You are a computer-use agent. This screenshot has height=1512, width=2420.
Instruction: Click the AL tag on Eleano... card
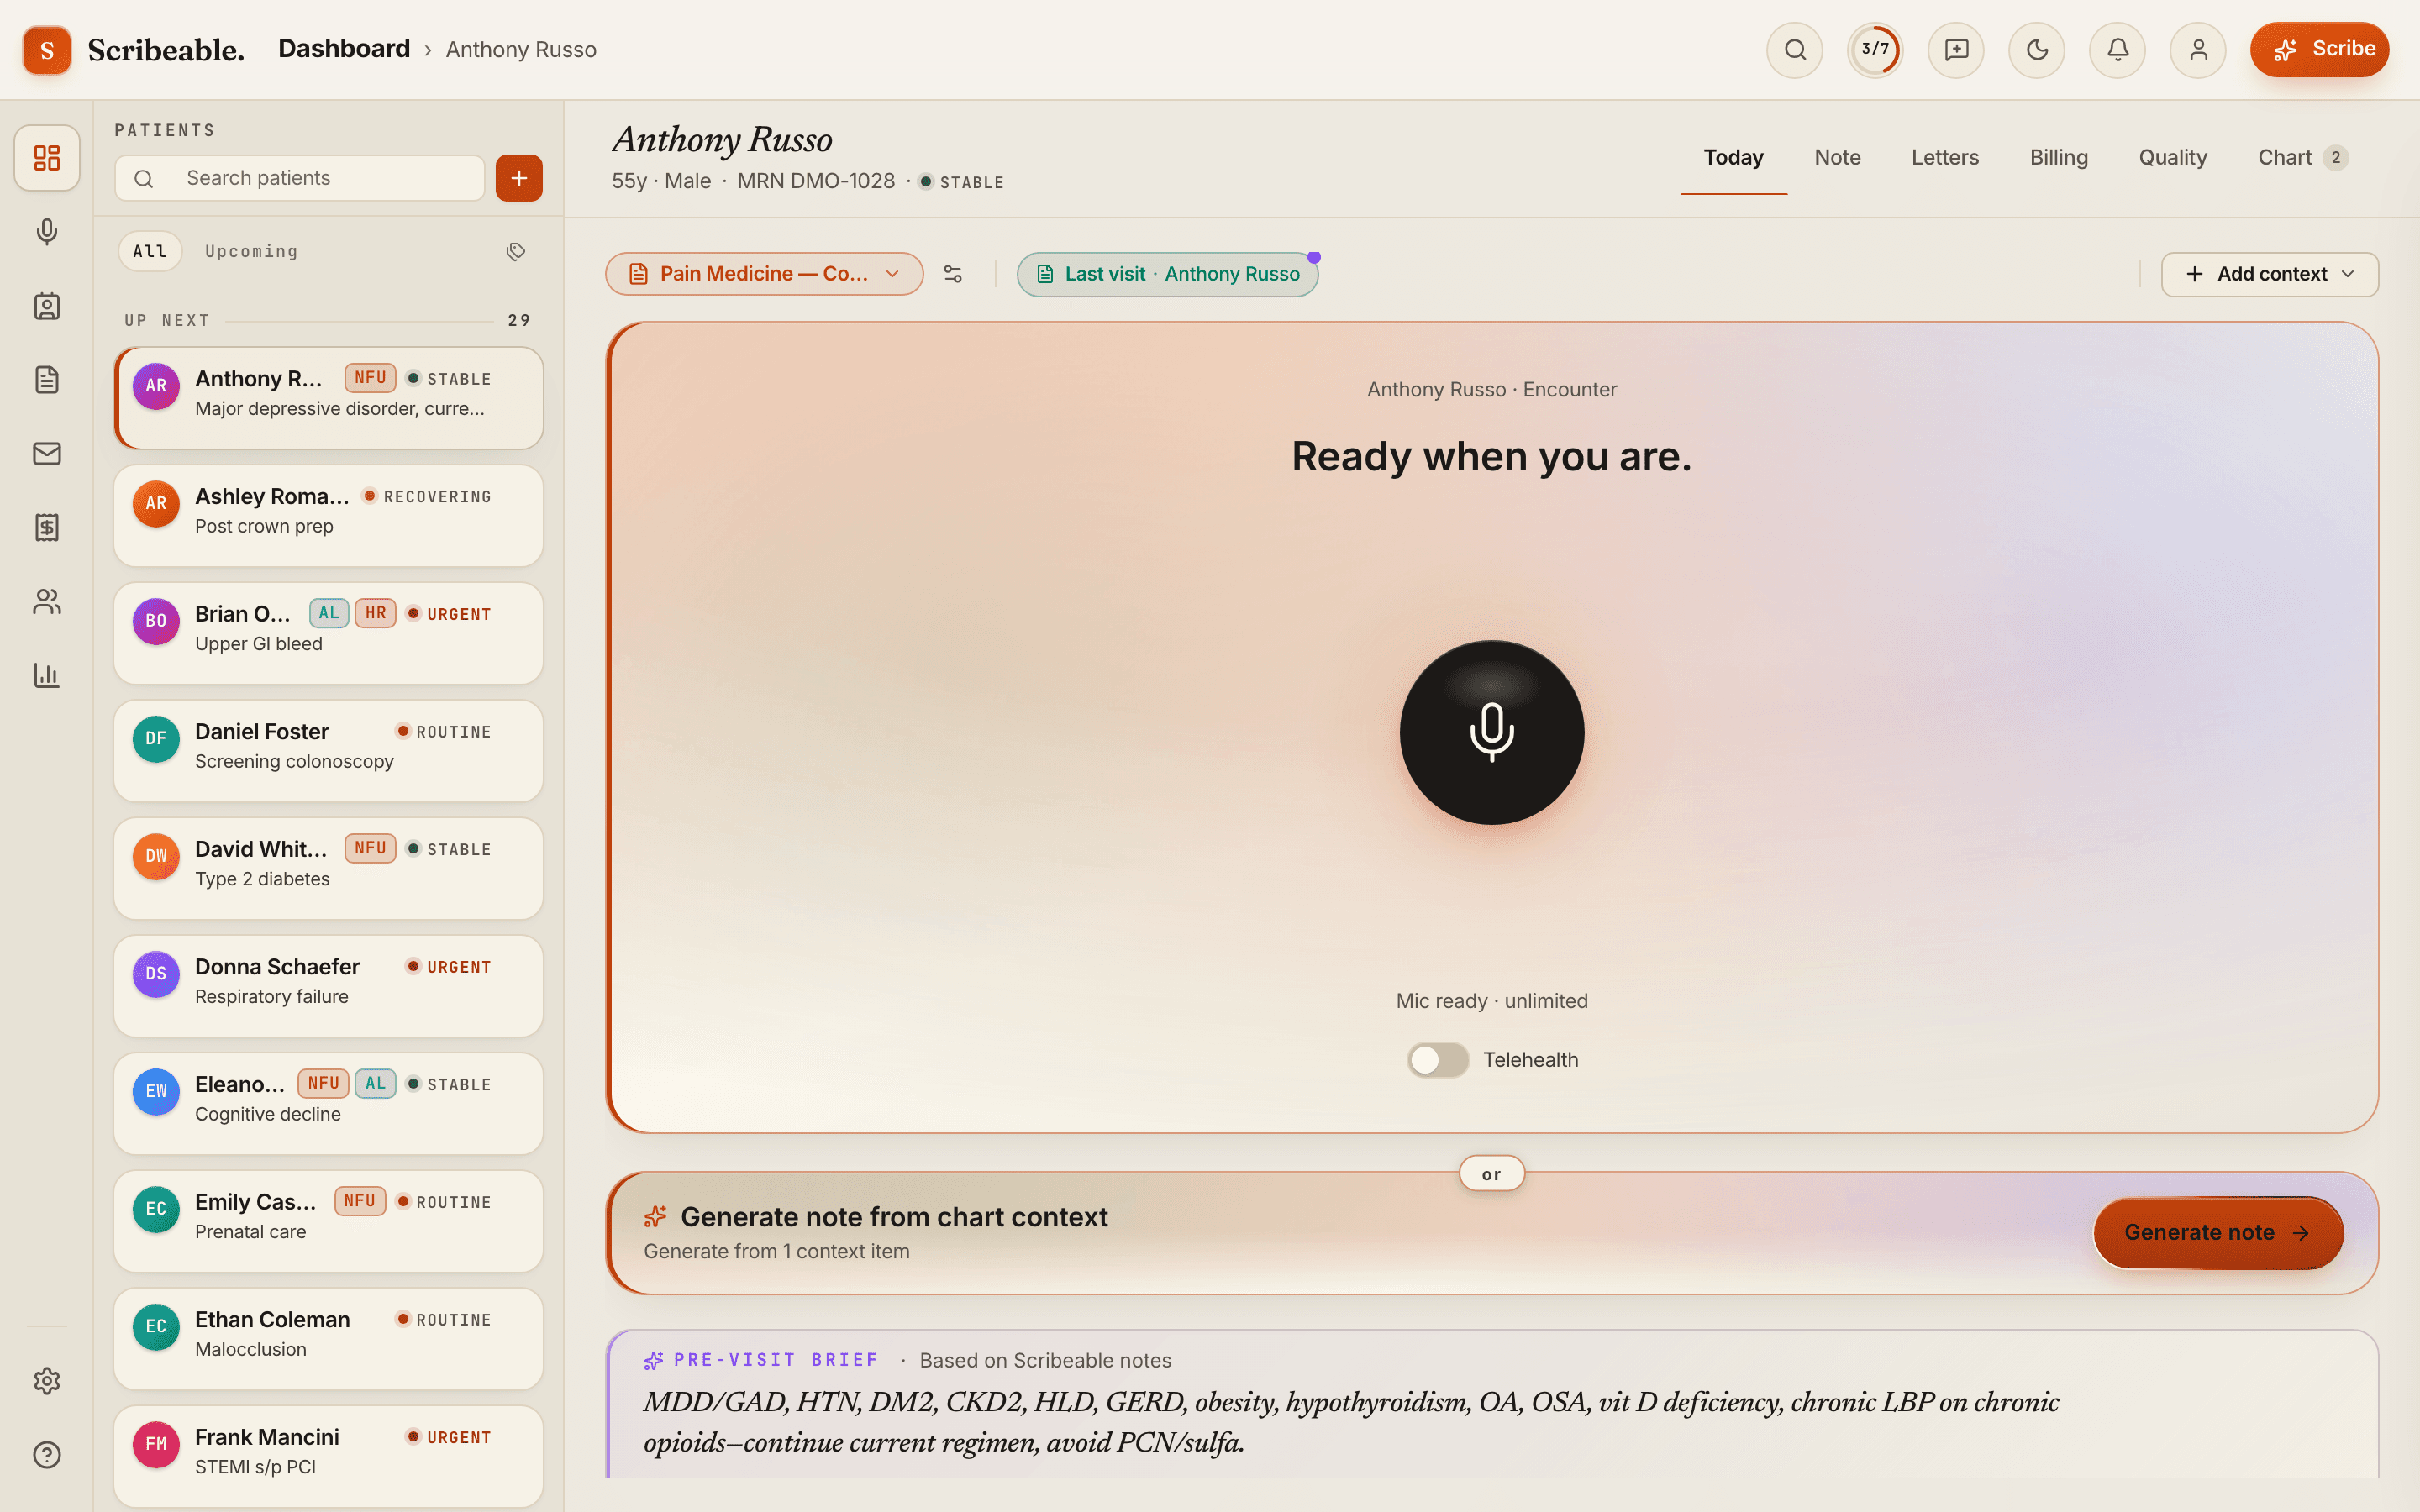coord(375,1083)
